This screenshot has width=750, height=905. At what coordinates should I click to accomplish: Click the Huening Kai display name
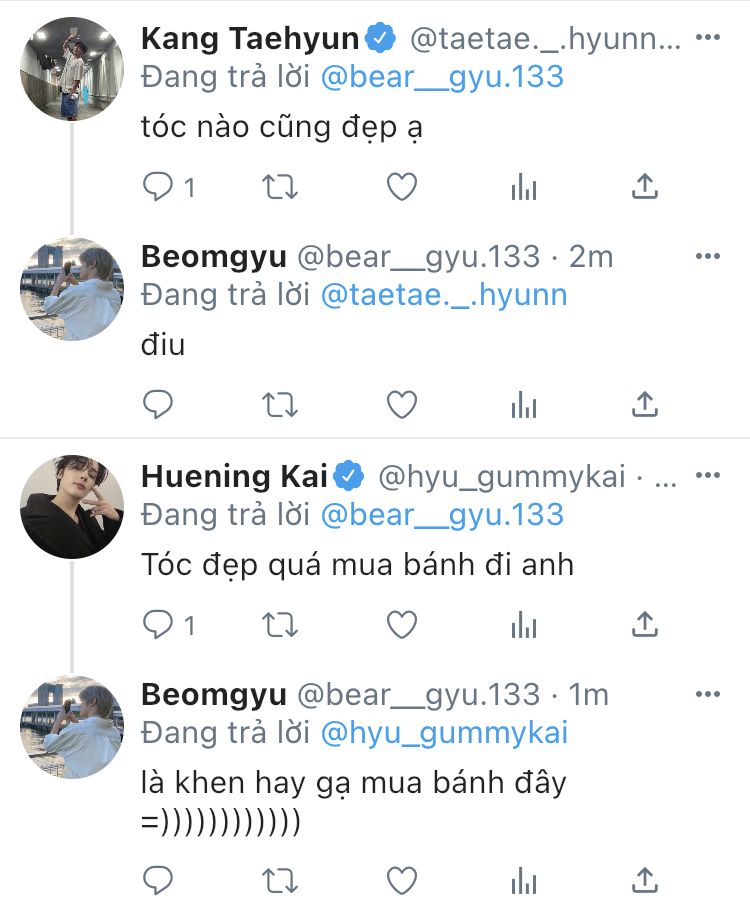(234, 477)
